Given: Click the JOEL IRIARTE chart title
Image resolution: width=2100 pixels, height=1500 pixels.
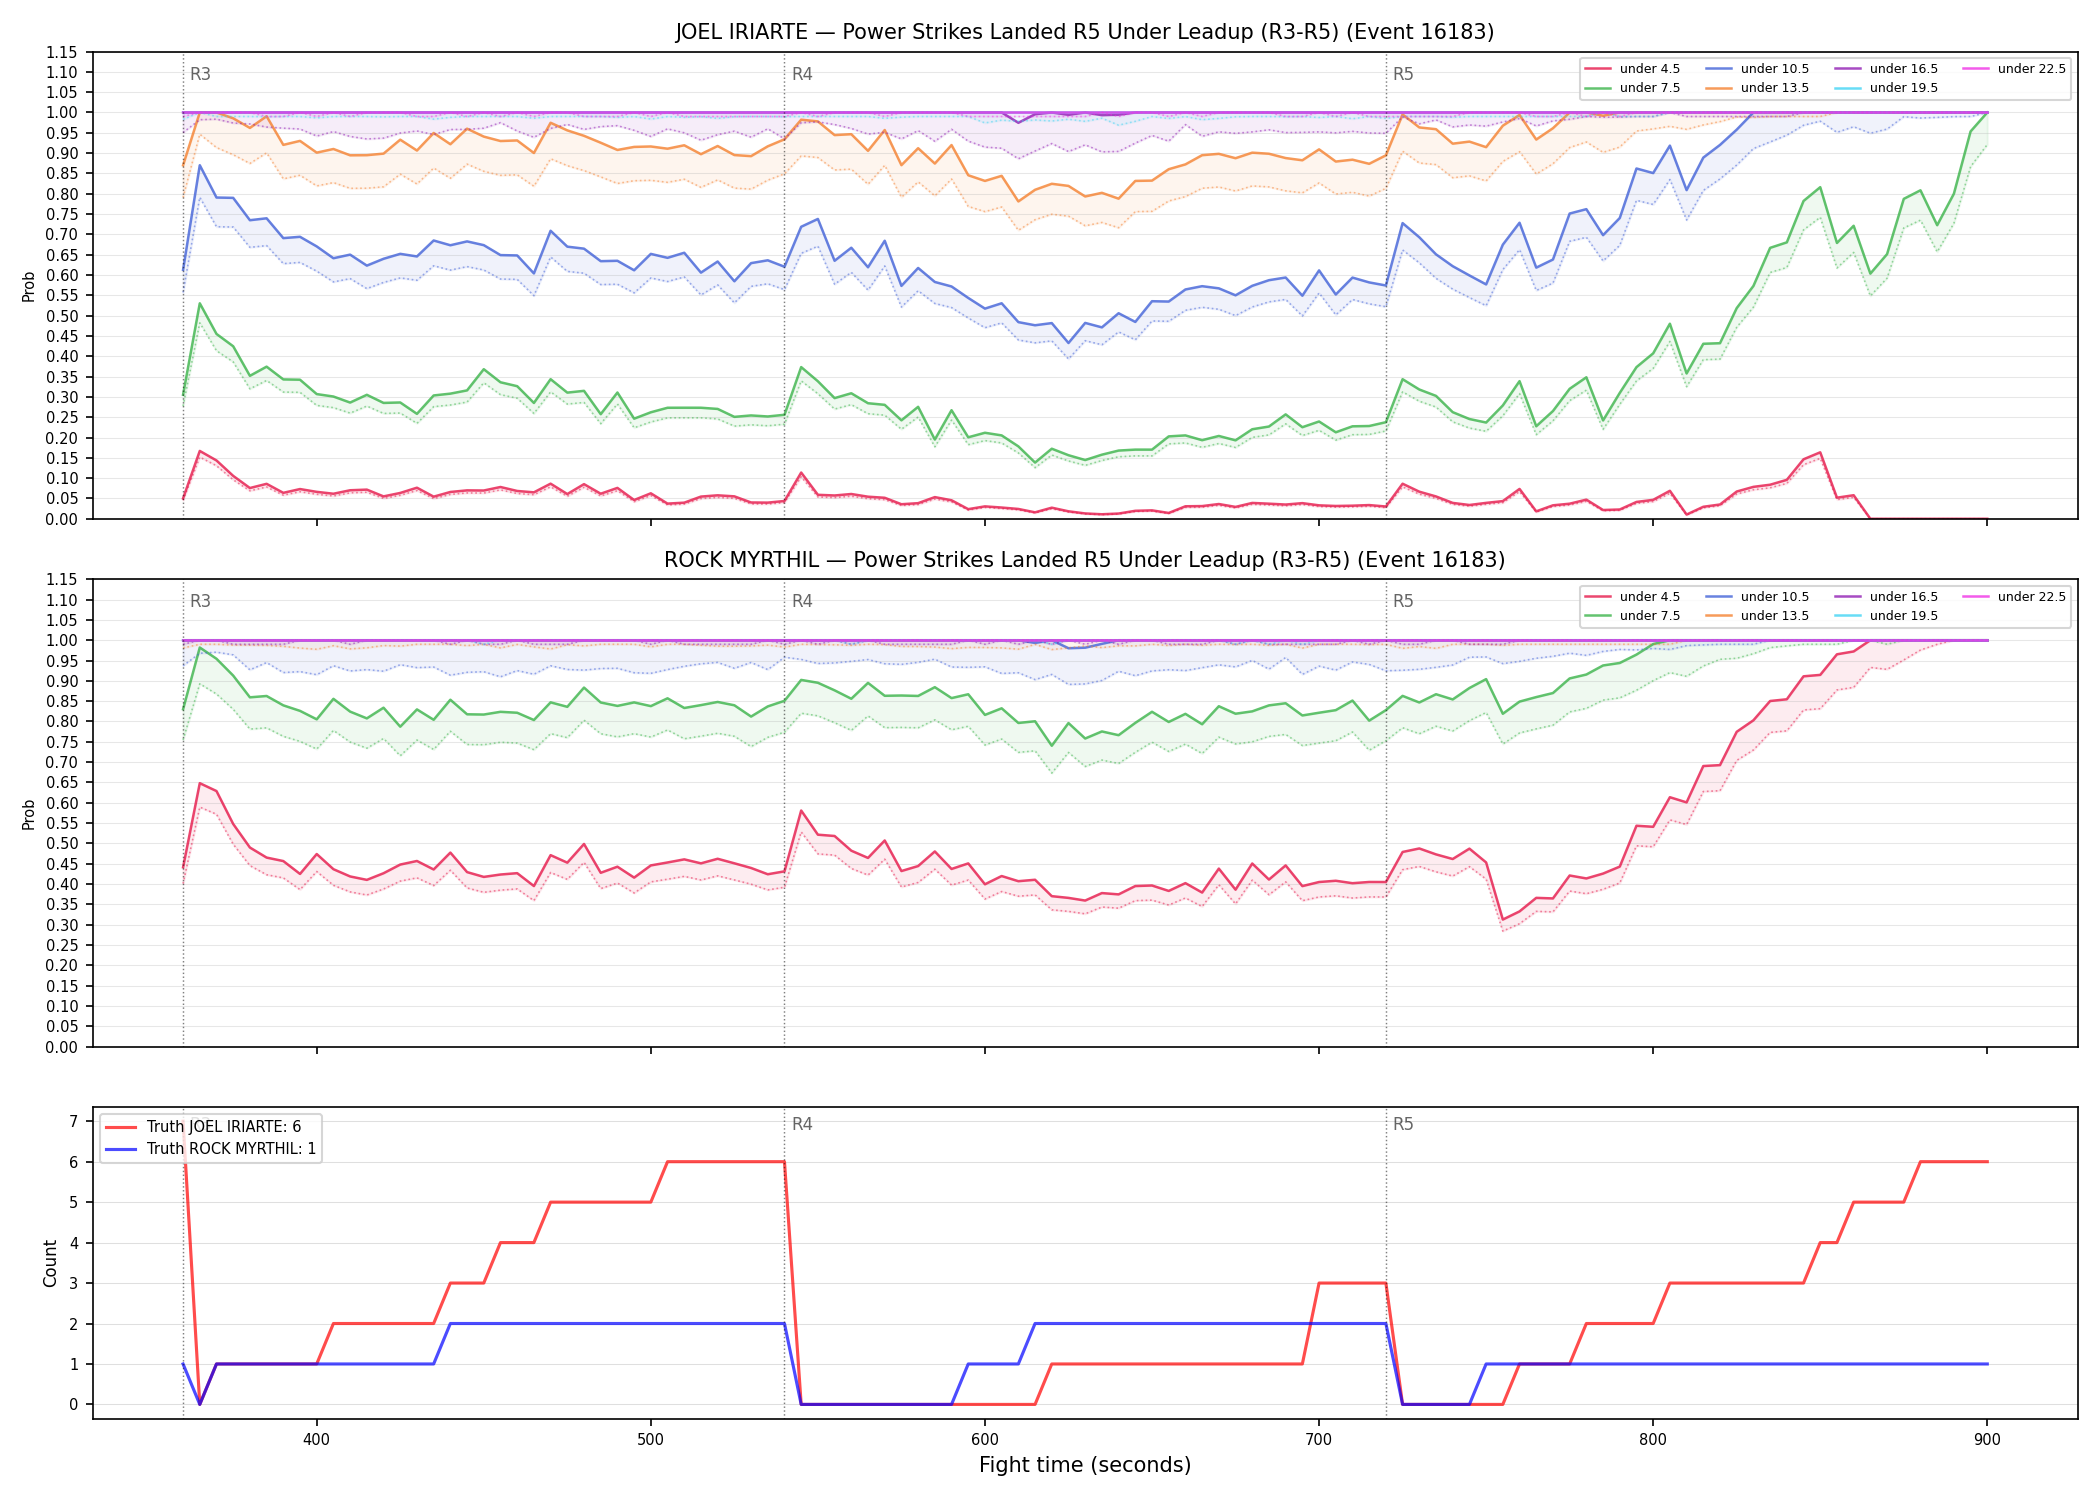Looking at the screenshot, I should click(1084, 32).
